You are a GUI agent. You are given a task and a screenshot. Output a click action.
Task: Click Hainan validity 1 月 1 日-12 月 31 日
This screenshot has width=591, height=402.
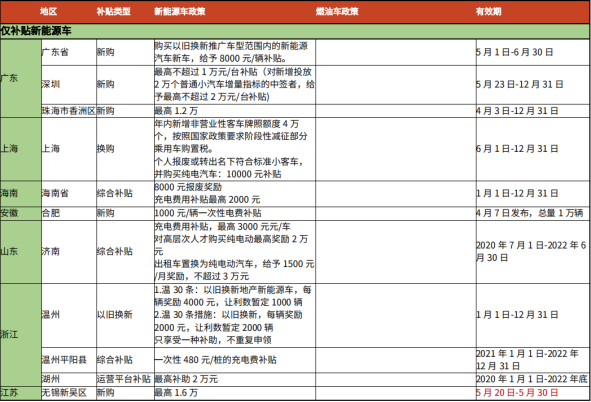533,193
